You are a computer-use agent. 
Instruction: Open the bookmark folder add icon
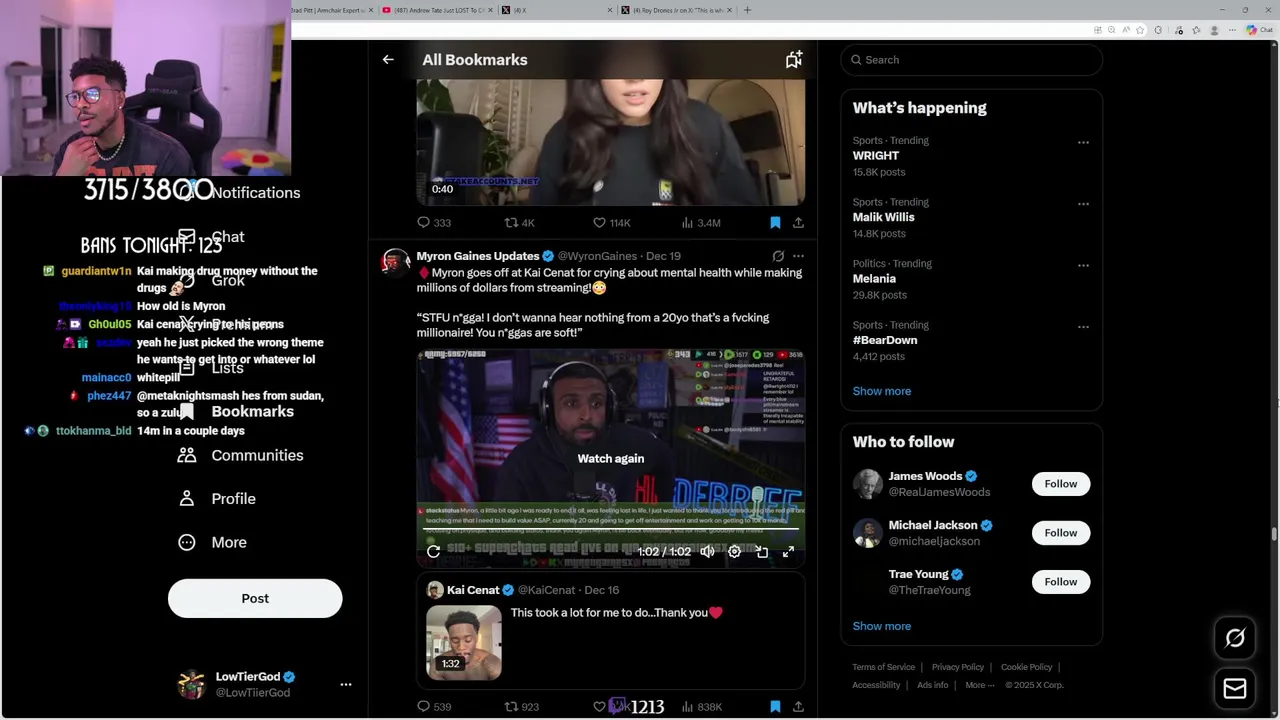tap(794, 60)
